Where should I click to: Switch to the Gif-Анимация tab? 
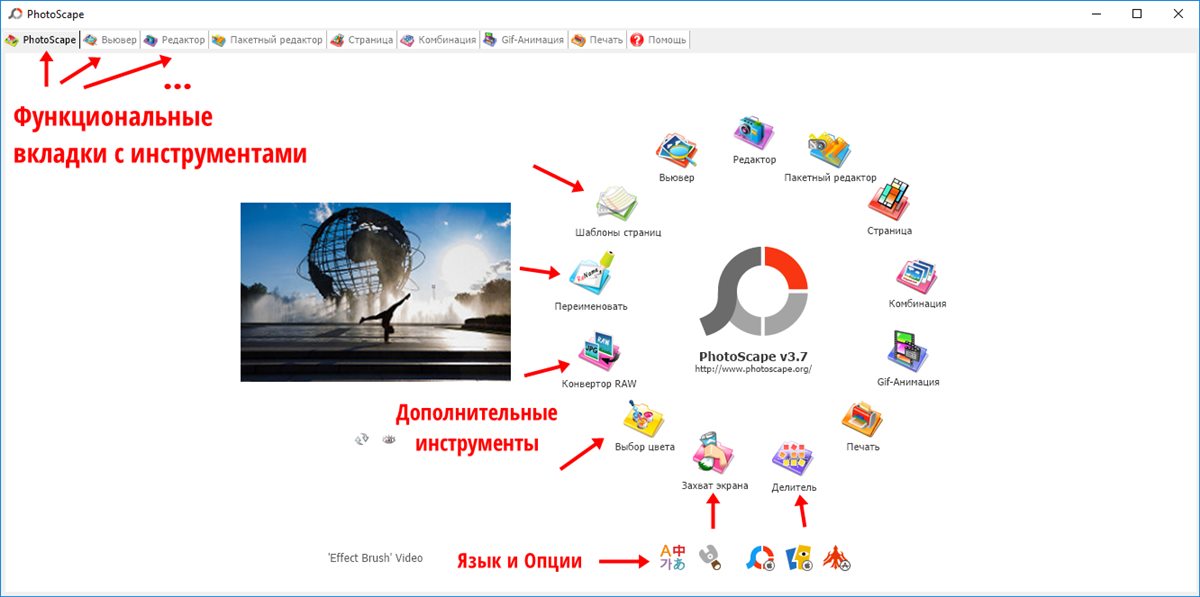click(x=524, y=40)
